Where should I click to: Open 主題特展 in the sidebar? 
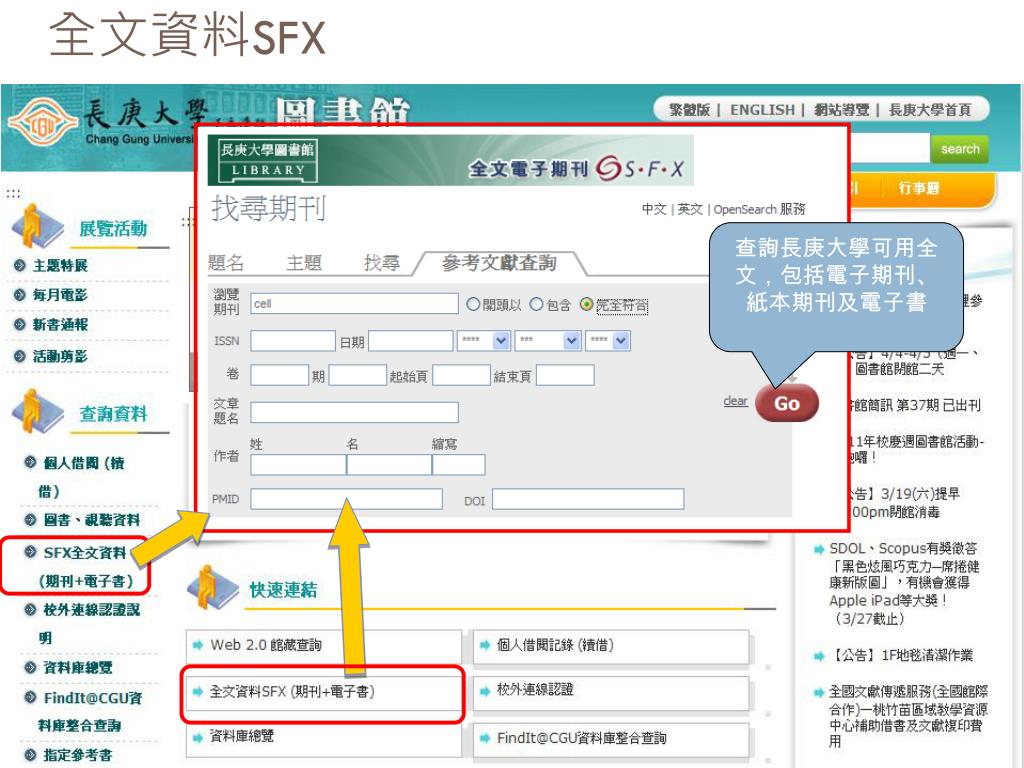point(59,265)
